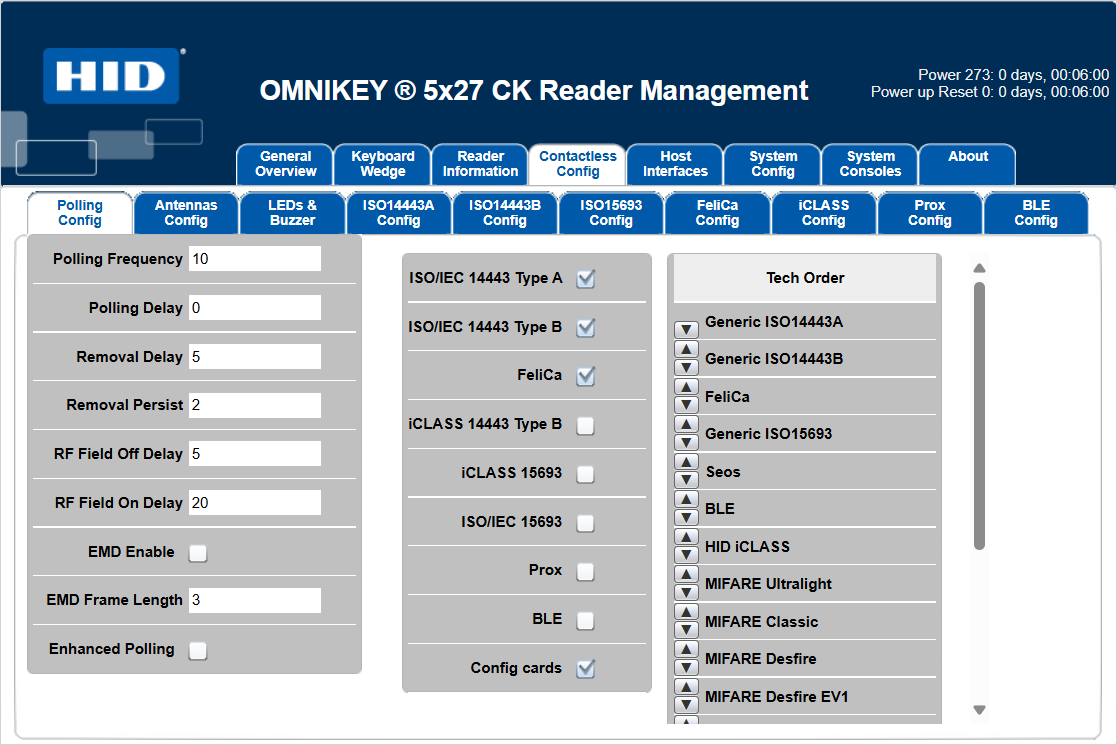Open the Antennas Config tab
Screen dimensions: 1117x745
point(186,213)
